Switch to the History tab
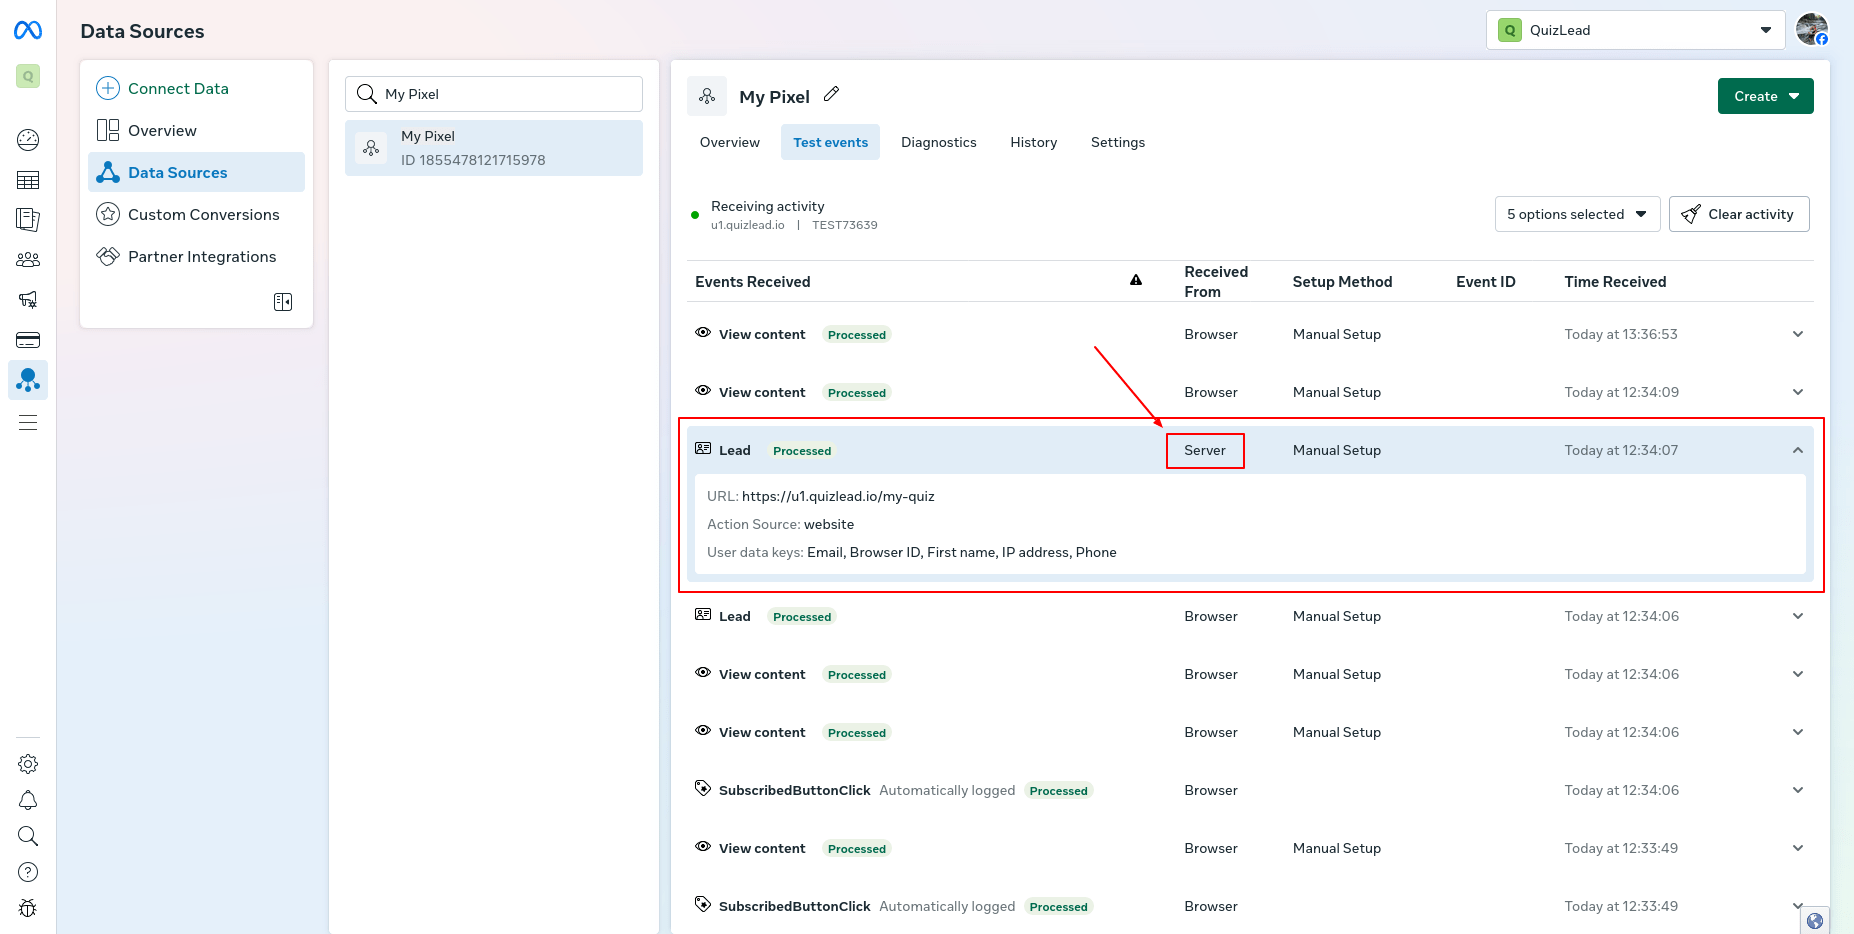Screen dimensions: 1854x934 click(x=1034, y=142)
